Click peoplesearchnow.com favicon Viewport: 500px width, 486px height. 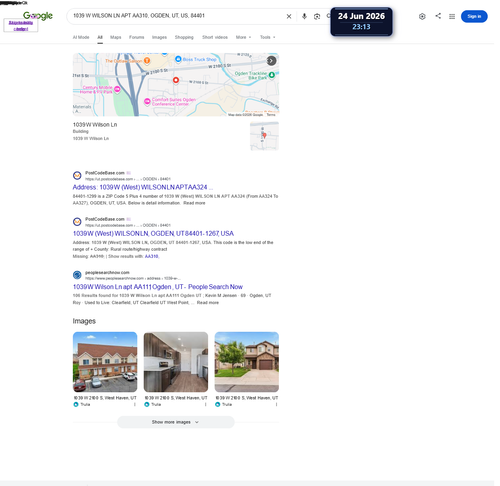(77, 275)
